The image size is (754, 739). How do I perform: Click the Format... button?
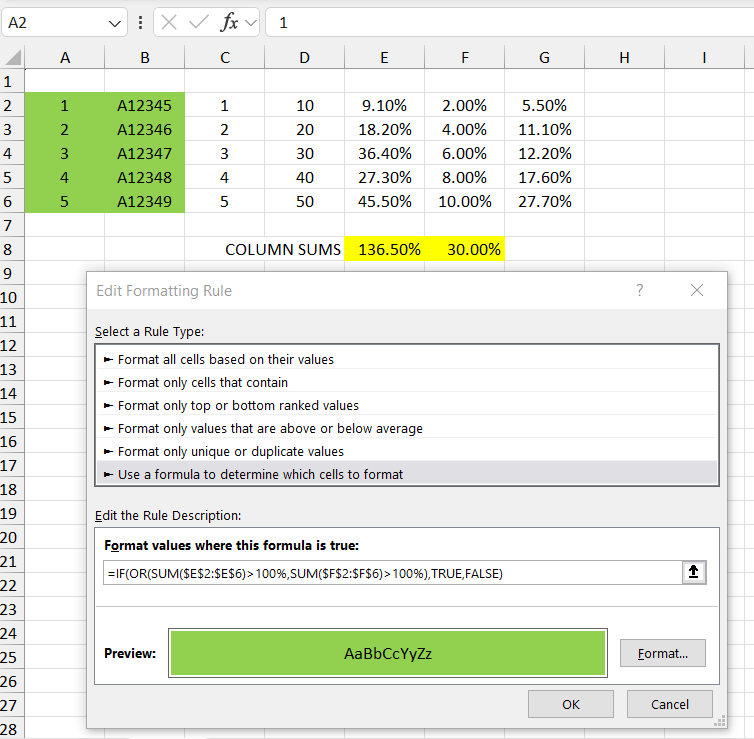663,653
